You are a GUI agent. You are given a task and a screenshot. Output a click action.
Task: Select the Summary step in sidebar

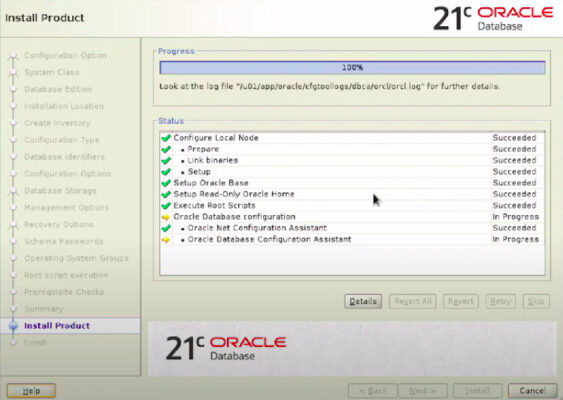tap(44, 309)
